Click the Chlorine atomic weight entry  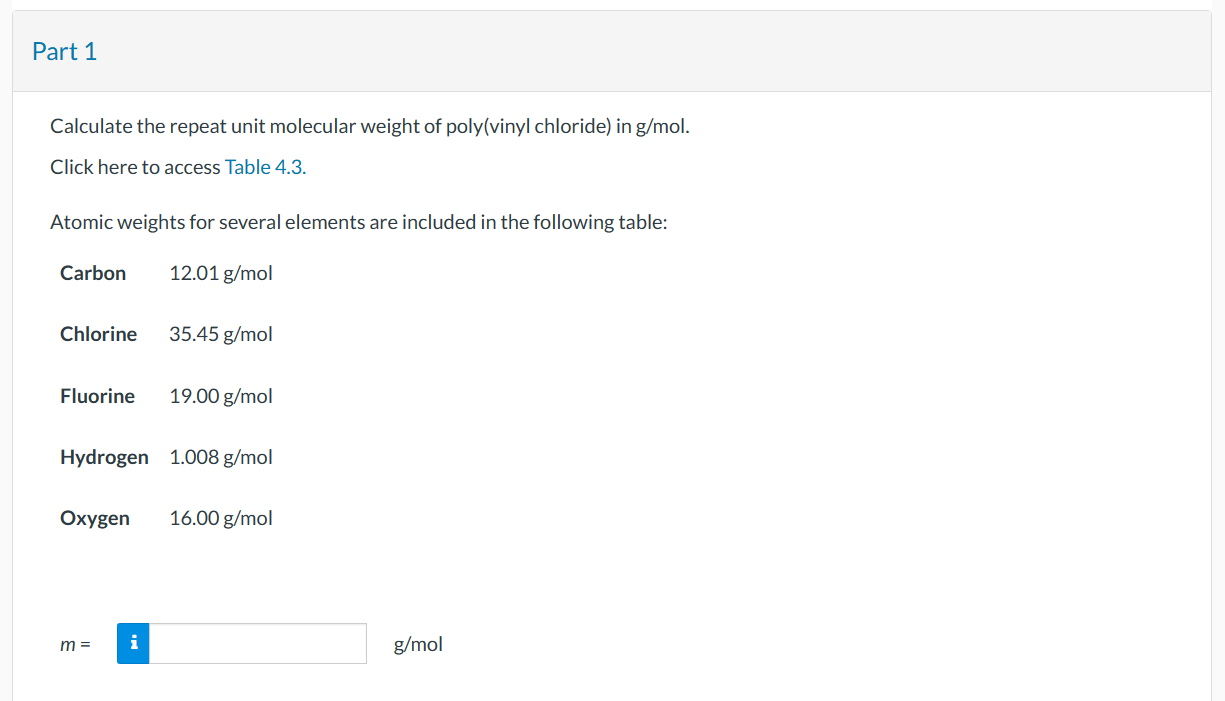(221, 333)
